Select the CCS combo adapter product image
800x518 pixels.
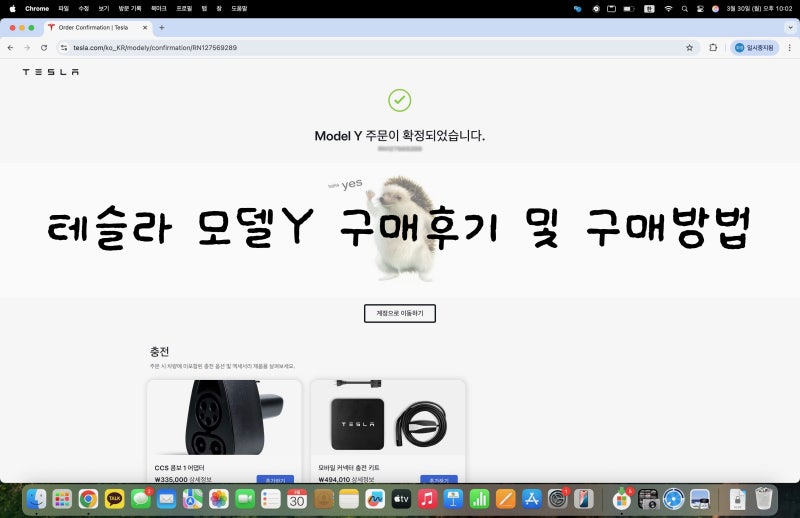[x=224, y=417]
